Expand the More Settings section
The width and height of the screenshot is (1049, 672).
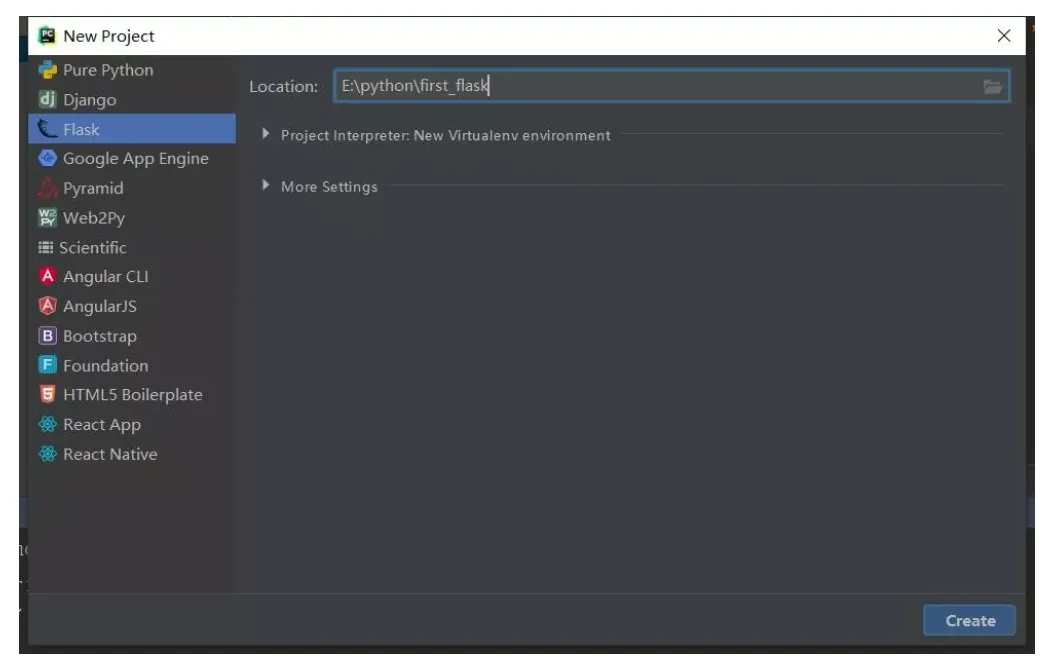266,185
